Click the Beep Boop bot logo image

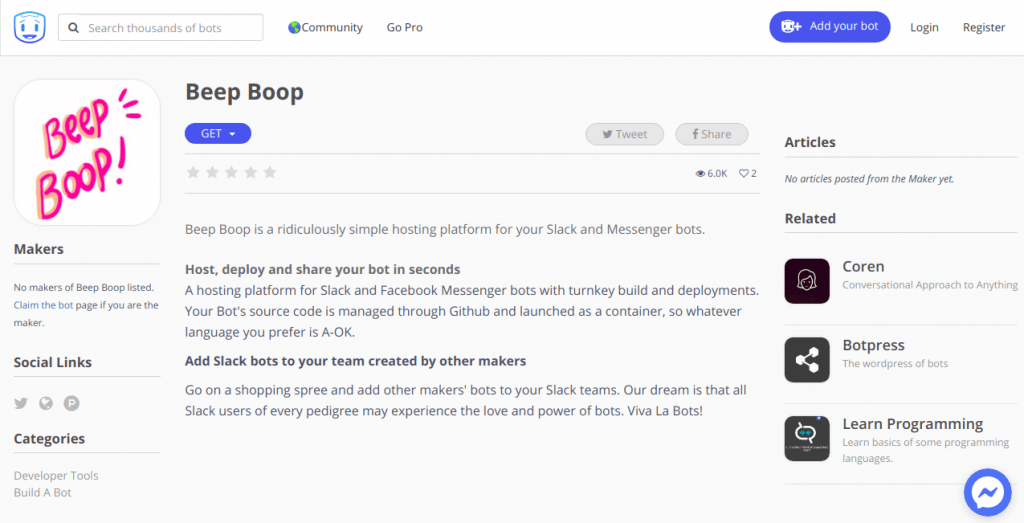point(87,153)
